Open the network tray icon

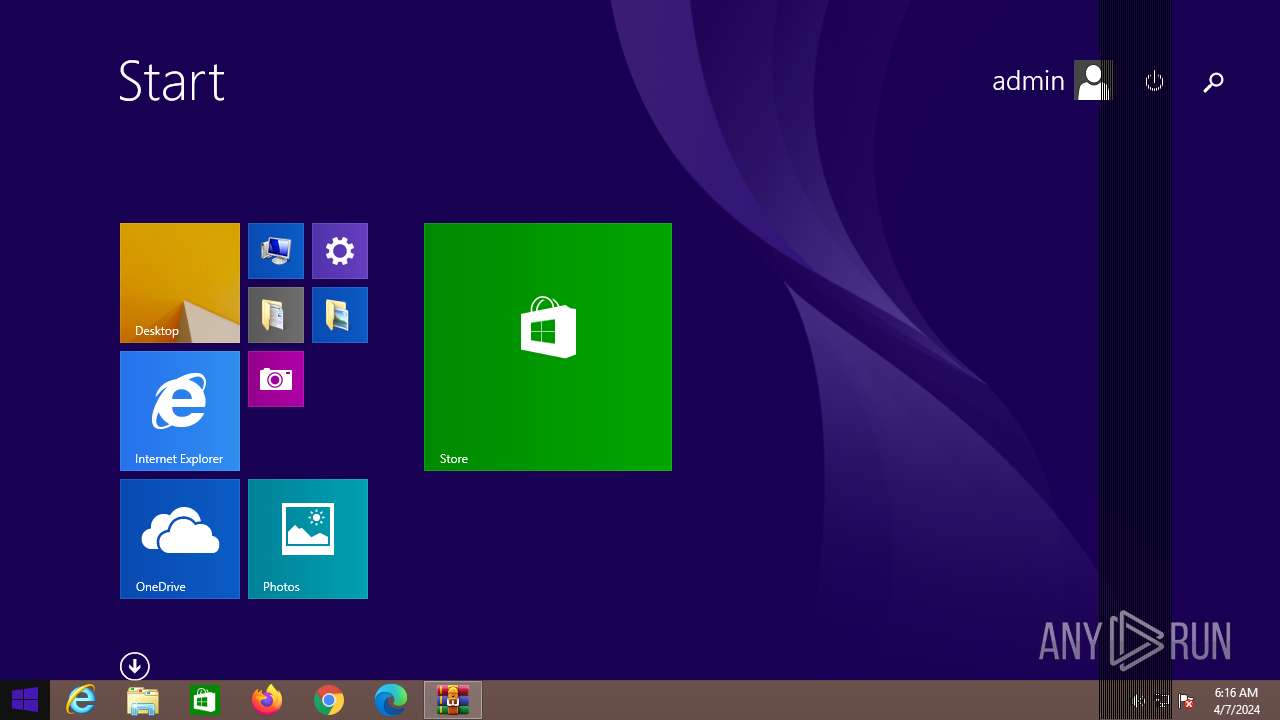(1162, 701)
